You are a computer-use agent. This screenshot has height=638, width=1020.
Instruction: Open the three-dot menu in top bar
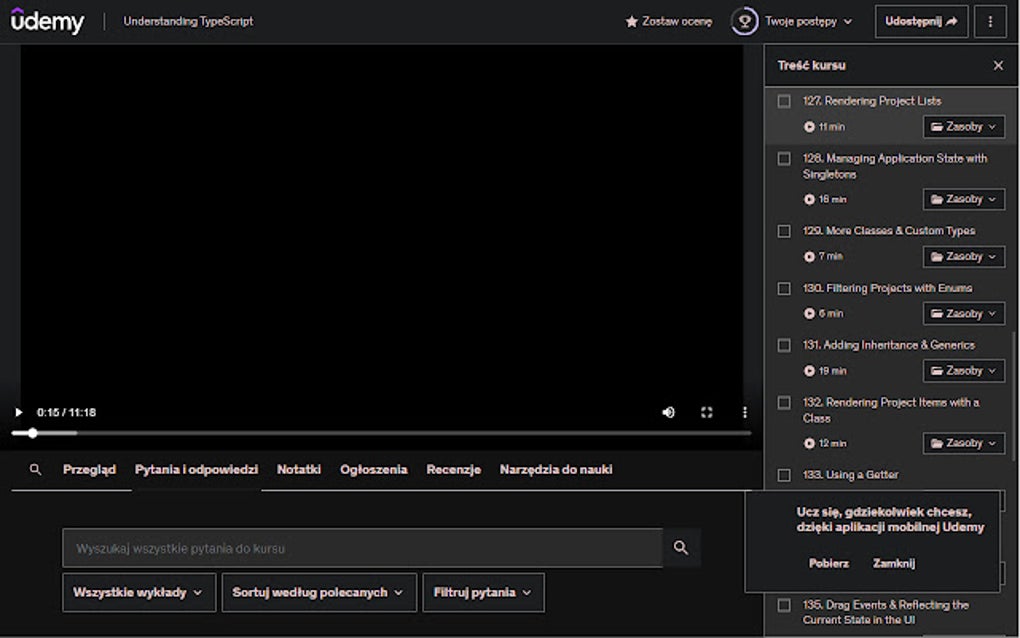coord(989,20)
